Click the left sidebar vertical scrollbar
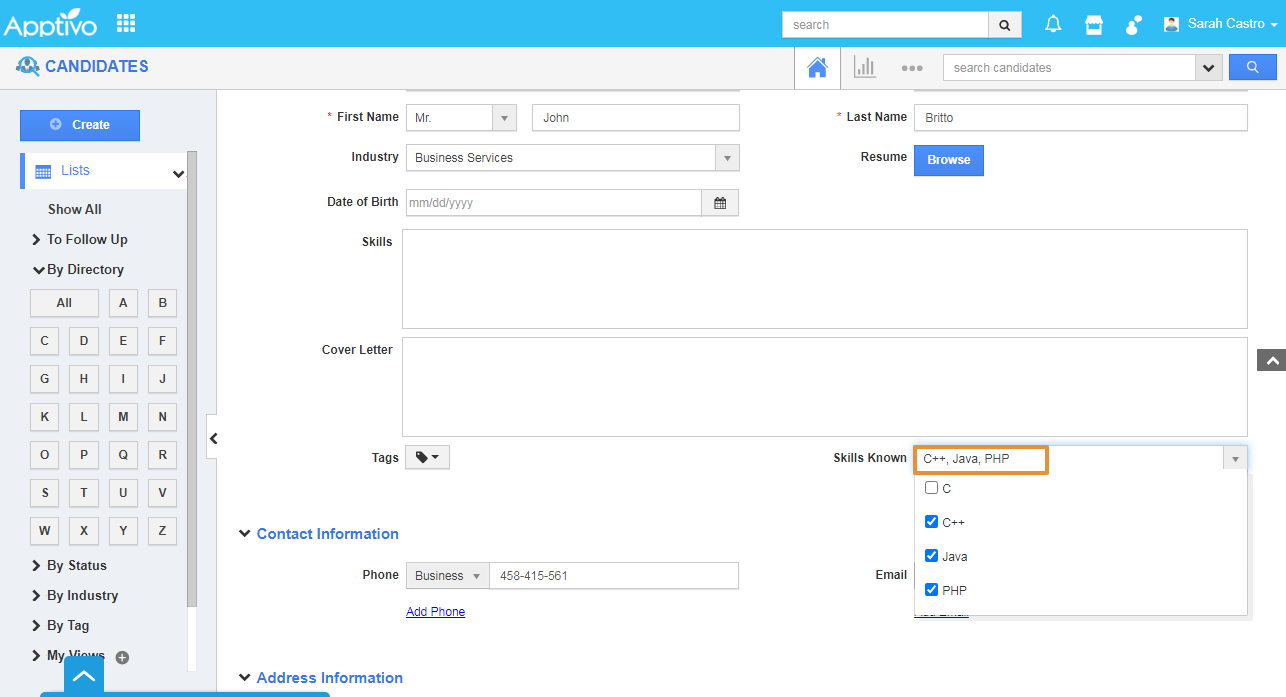1286x697 pixels. pos(192,380)
